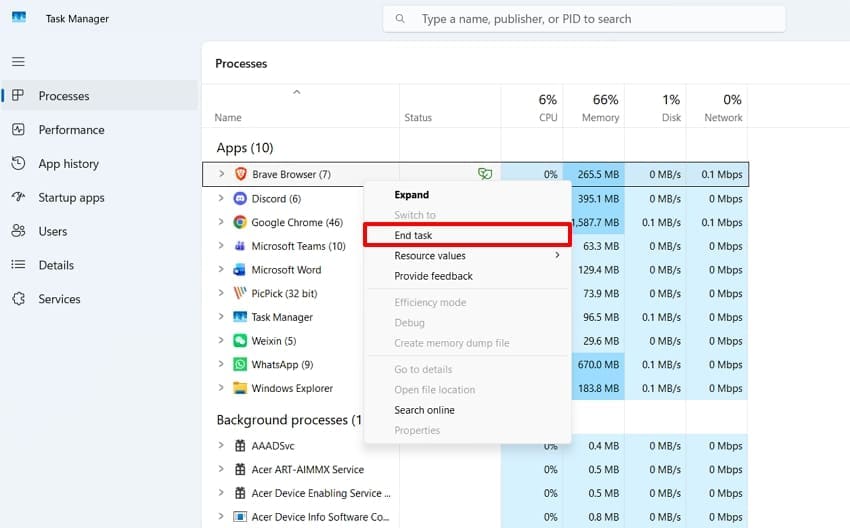Open the Services section icon

[x=18, y=299]
